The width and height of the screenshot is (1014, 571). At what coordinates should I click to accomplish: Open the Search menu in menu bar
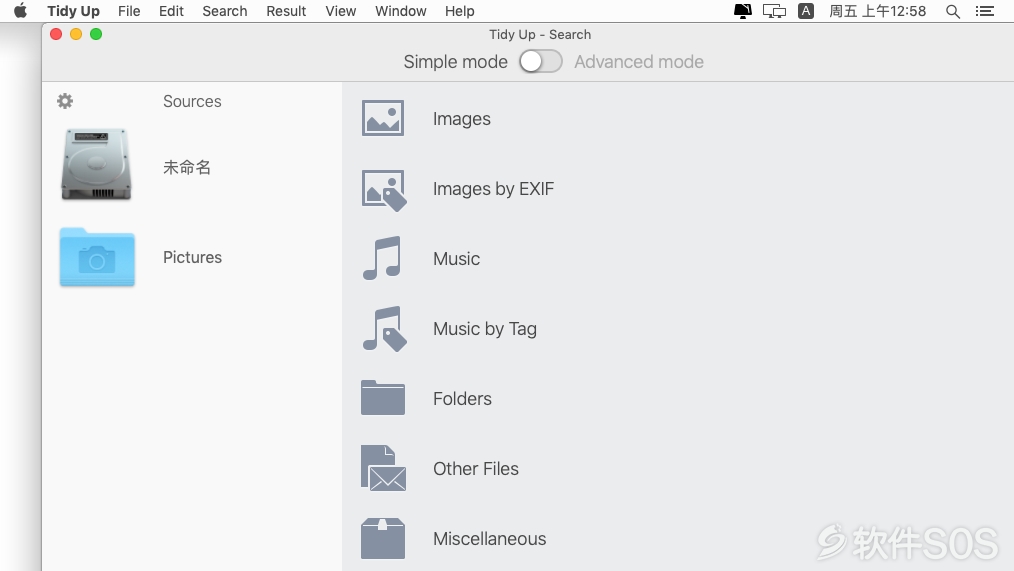click(224, 11)
